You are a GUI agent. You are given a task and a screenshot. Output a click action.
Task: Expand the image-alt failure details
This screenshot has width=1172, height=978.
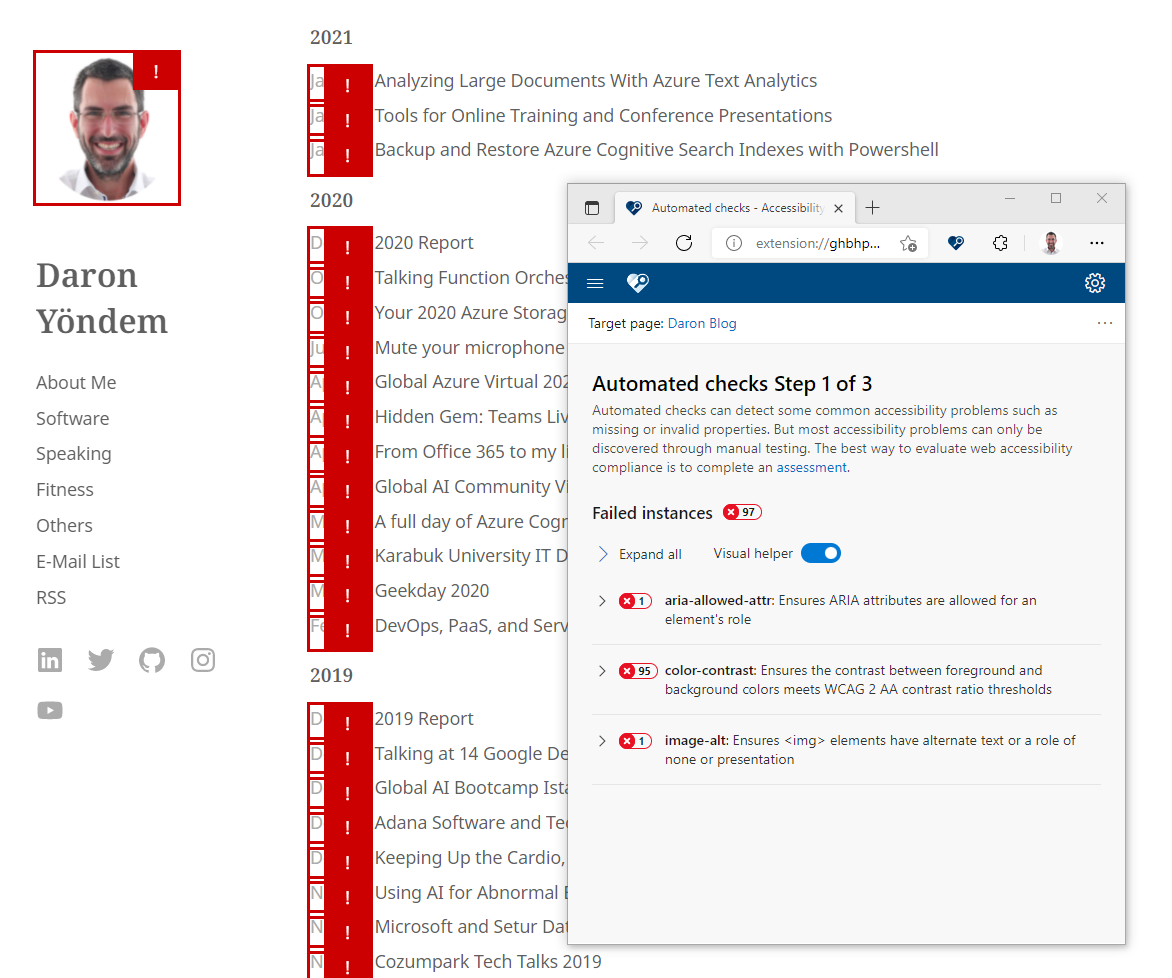(x=601, y=740)
